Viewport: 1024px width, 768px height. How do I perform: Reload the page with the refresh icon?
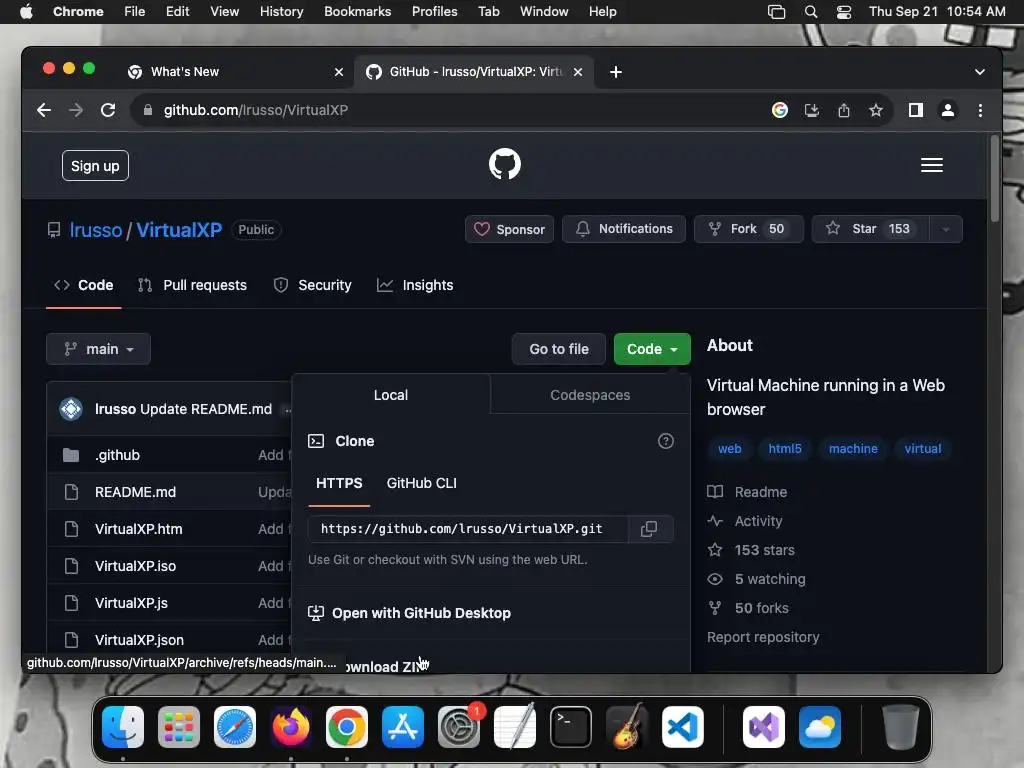pyautogui.click(x=108, y=110)
